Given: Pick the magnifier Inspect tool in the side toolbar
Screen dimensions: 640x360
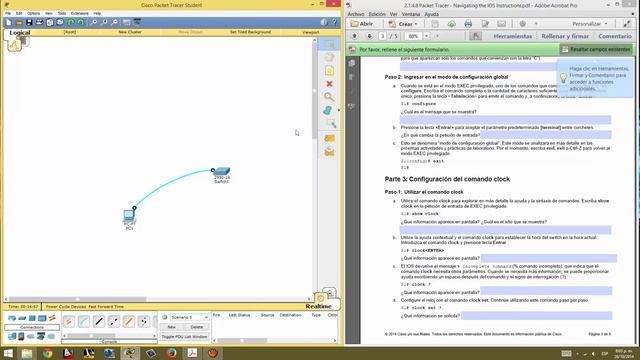Looking at the screenshot, I should [x=329, y=97].
